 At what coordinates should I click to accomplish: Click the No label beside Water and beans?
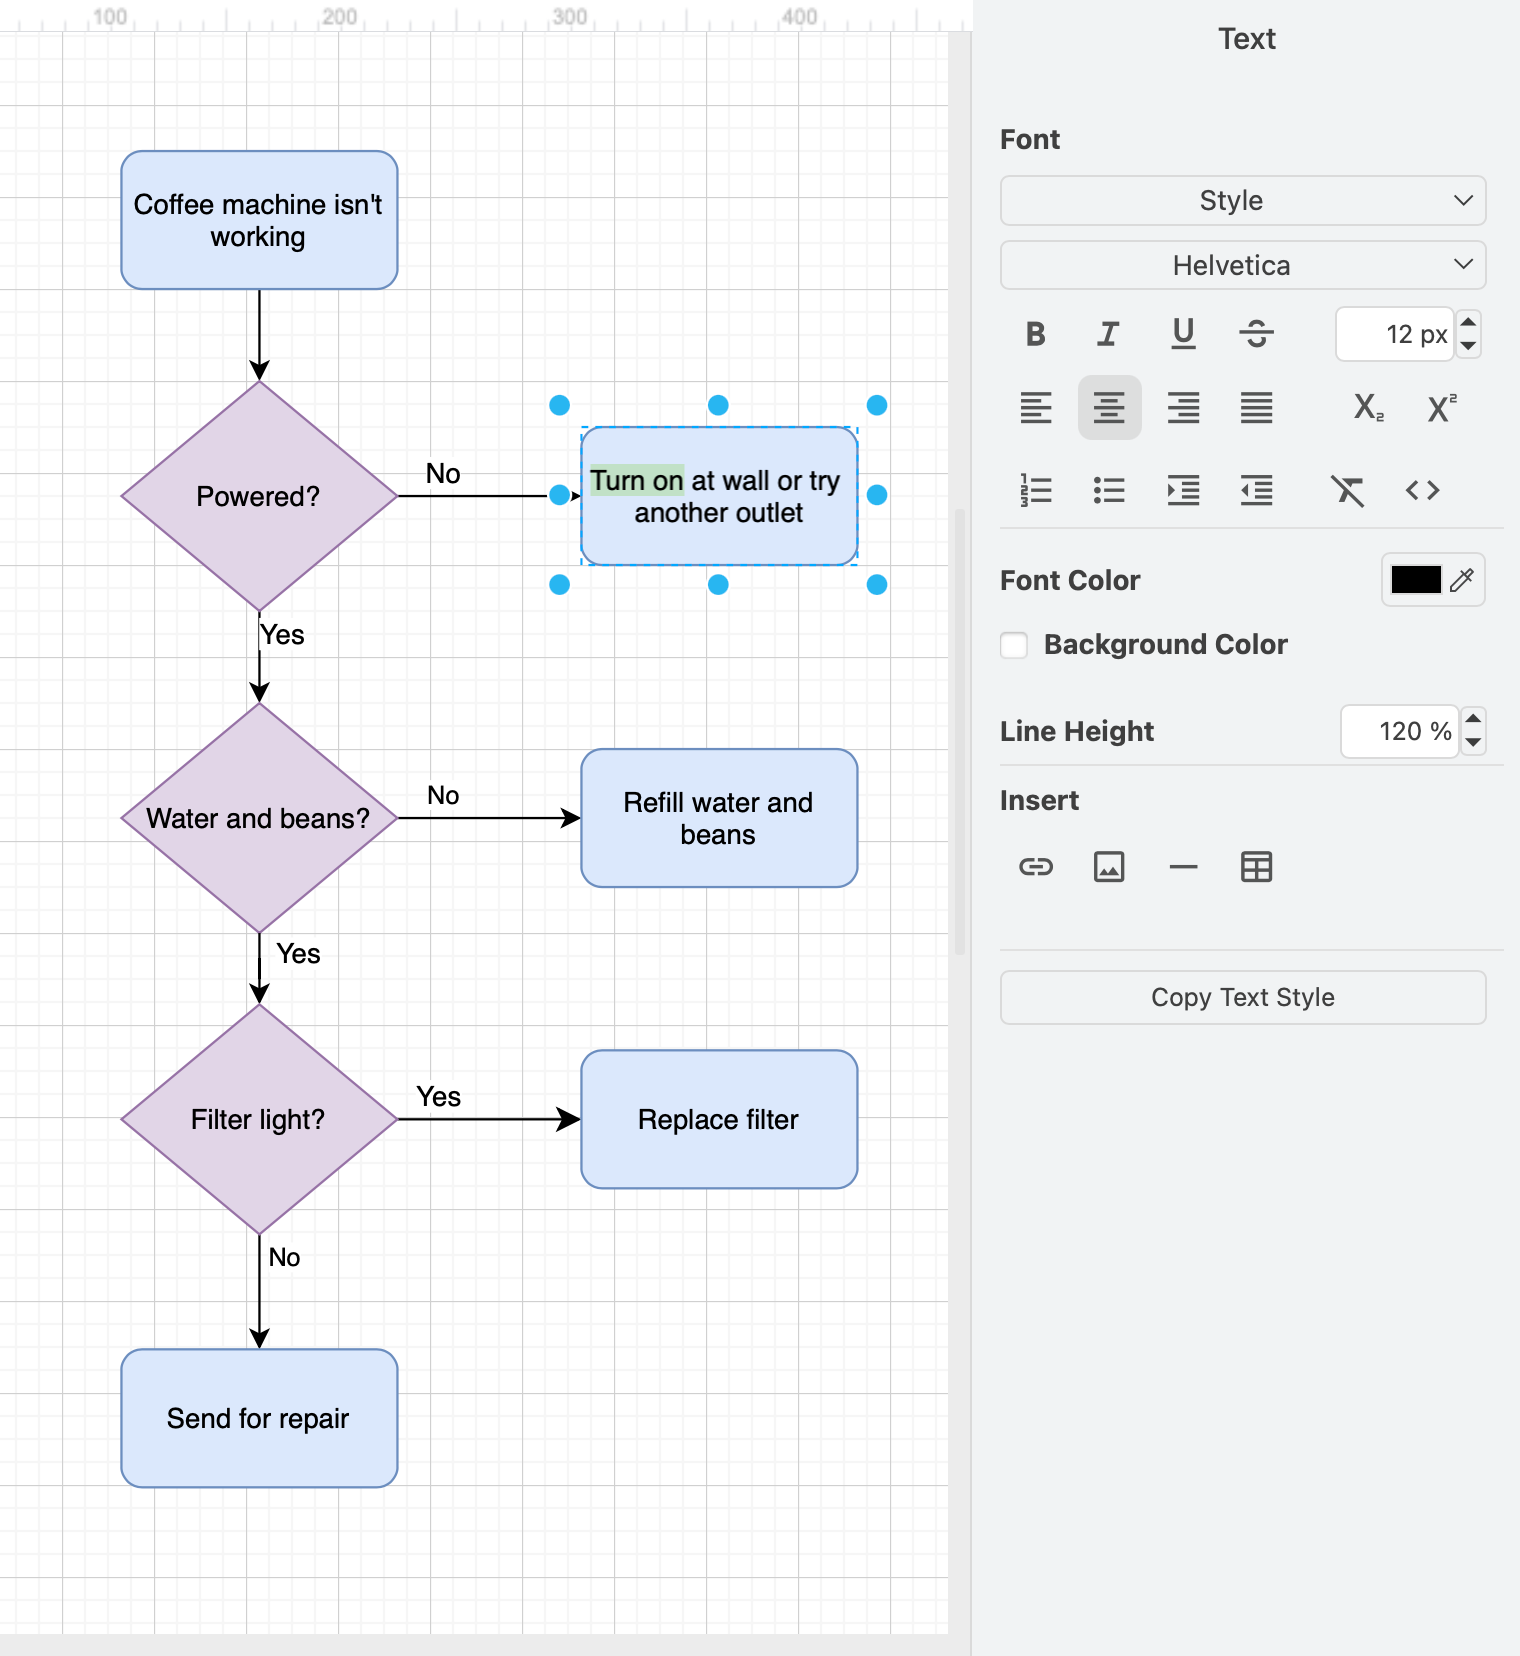point(443,796)
